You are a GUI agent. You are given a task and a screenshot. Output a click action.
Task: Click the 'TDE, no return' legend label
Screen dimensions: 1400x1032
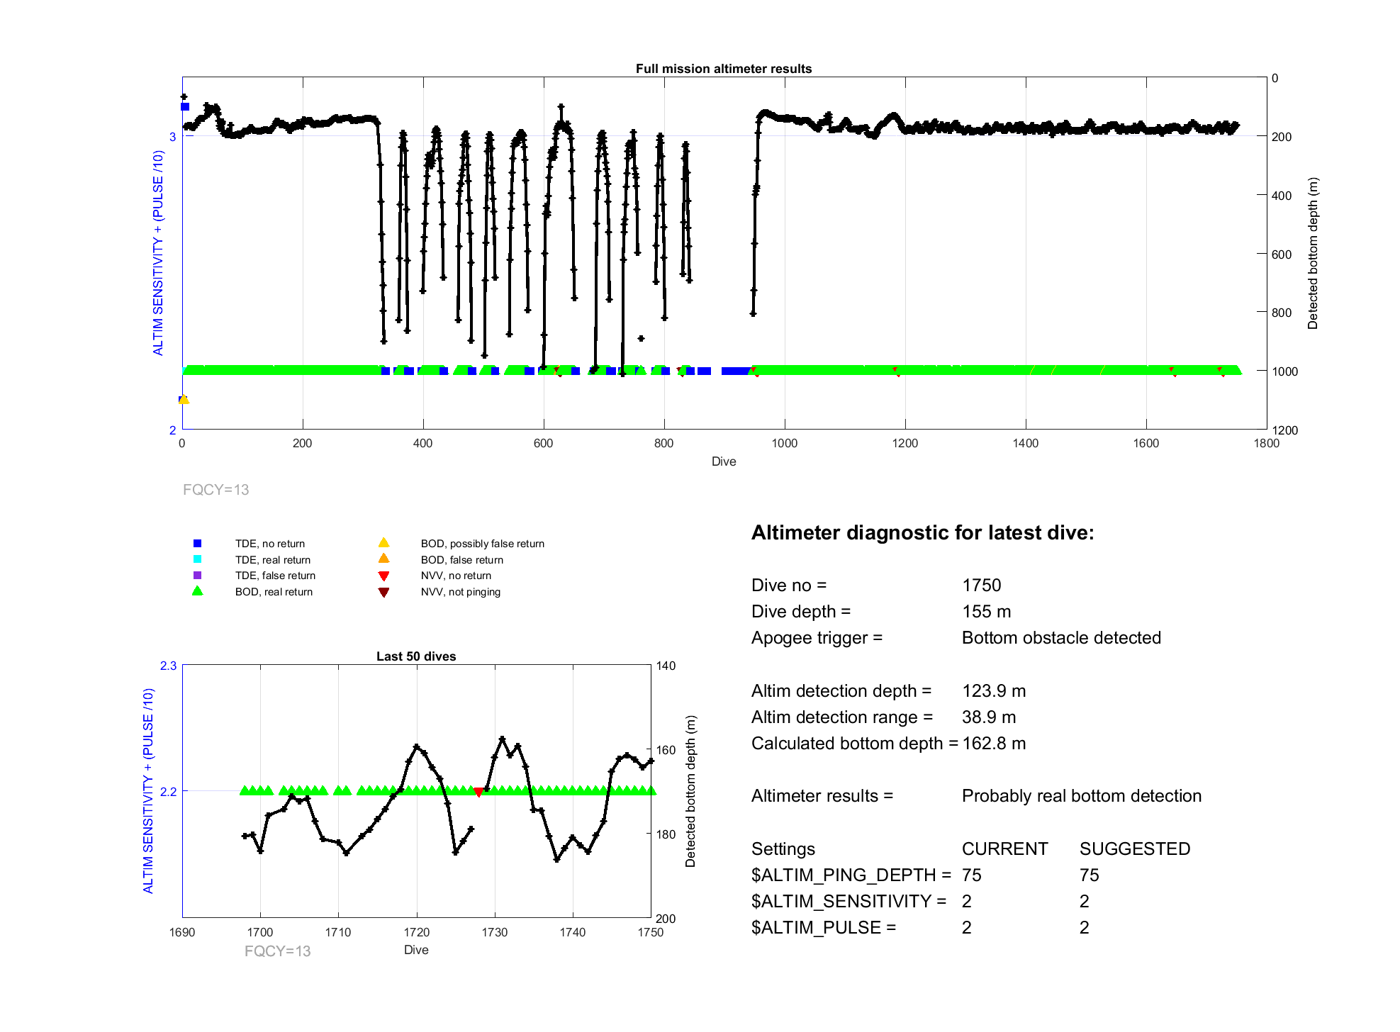(x=270, y=544)
